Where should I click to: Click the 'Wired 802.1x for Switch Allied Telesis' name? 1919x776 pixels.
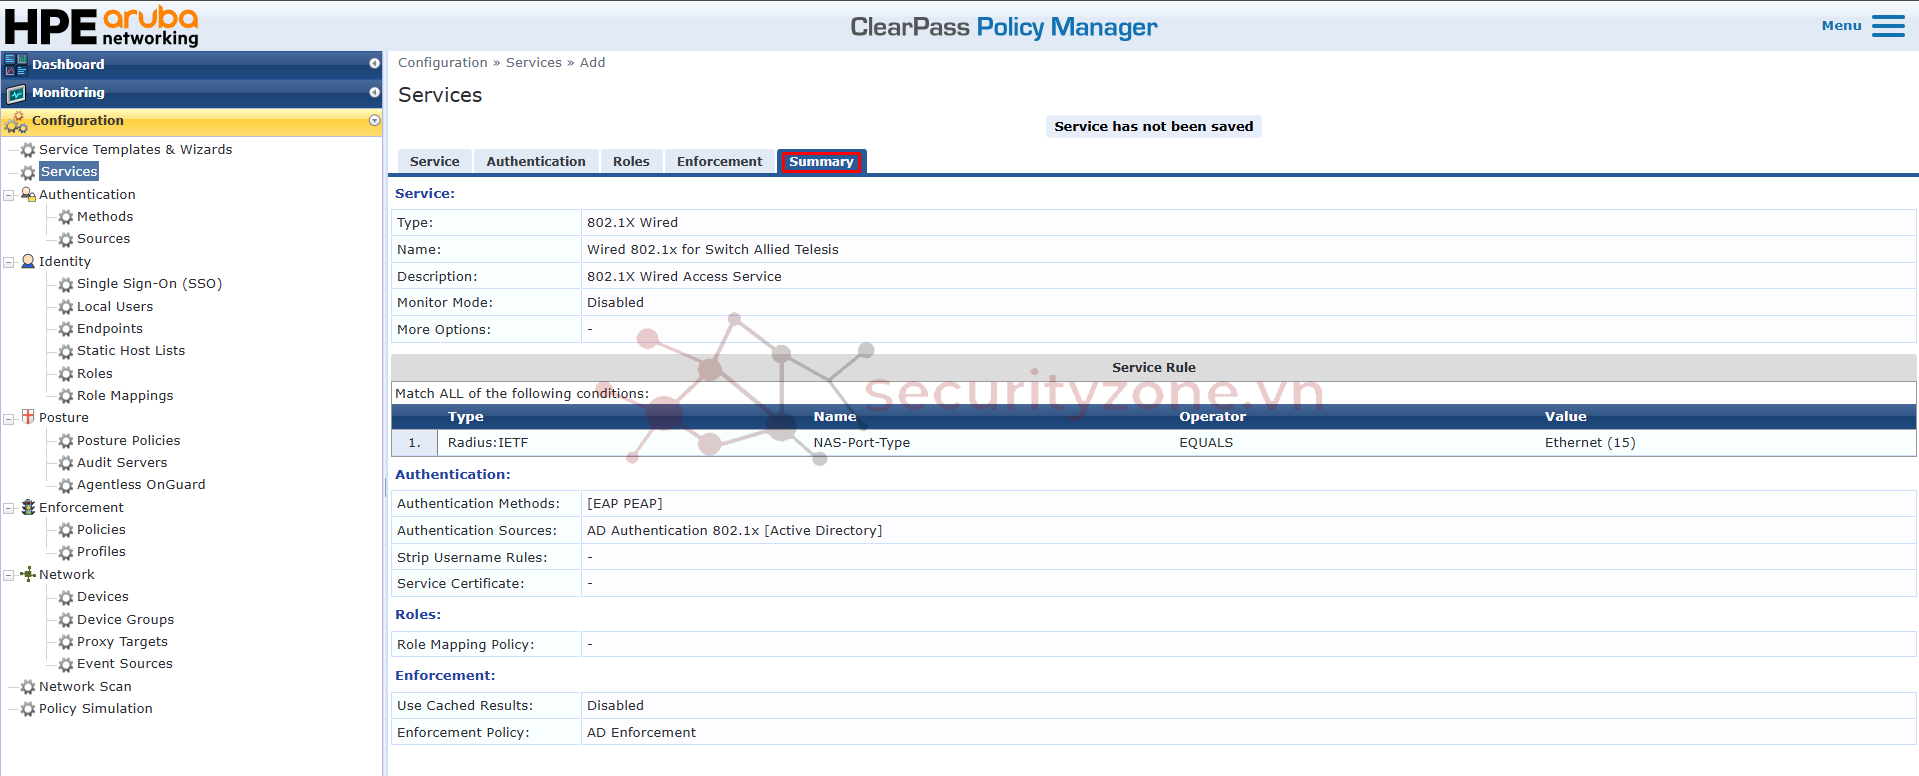tap(713, 250)
